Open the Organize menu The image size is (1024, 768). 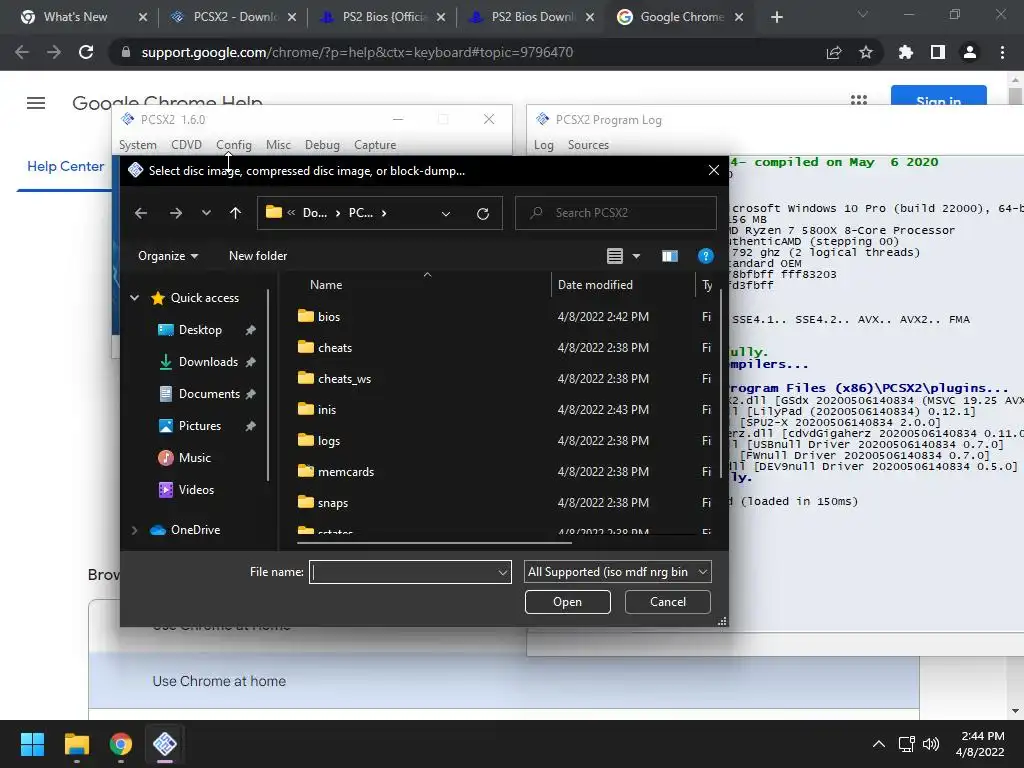click(x=168, y=256)
